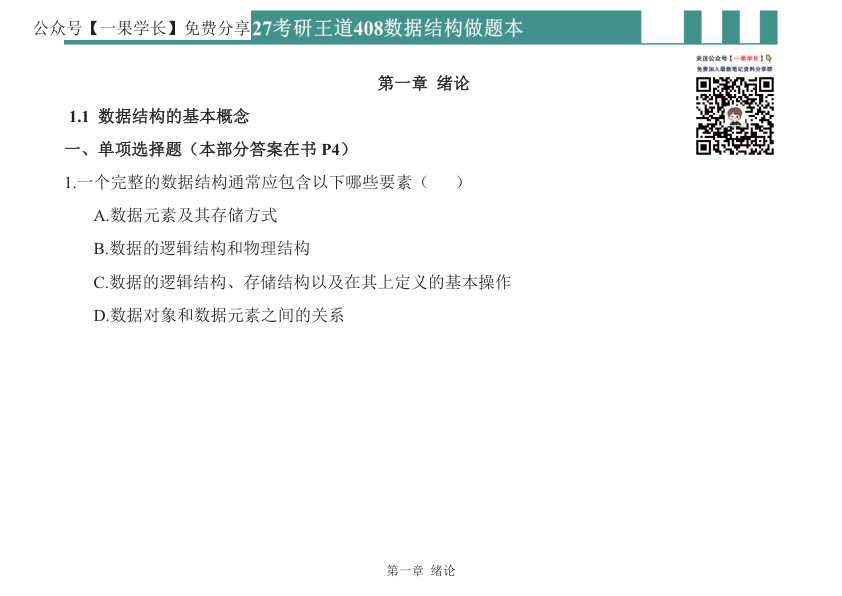
Task: Click the footer text 第一章 绪论
Action: click(420, 570)
